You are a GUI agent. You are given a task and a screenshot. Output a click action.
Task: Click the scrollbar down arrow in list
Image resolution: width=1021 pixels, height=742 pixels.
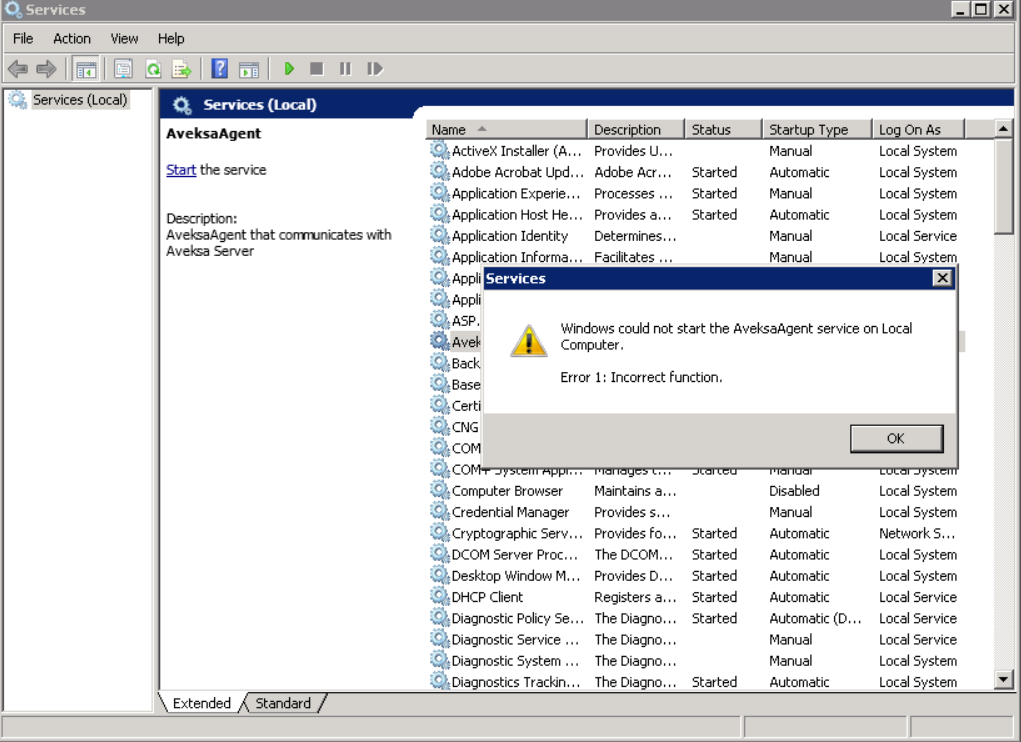coord(1005,680)
